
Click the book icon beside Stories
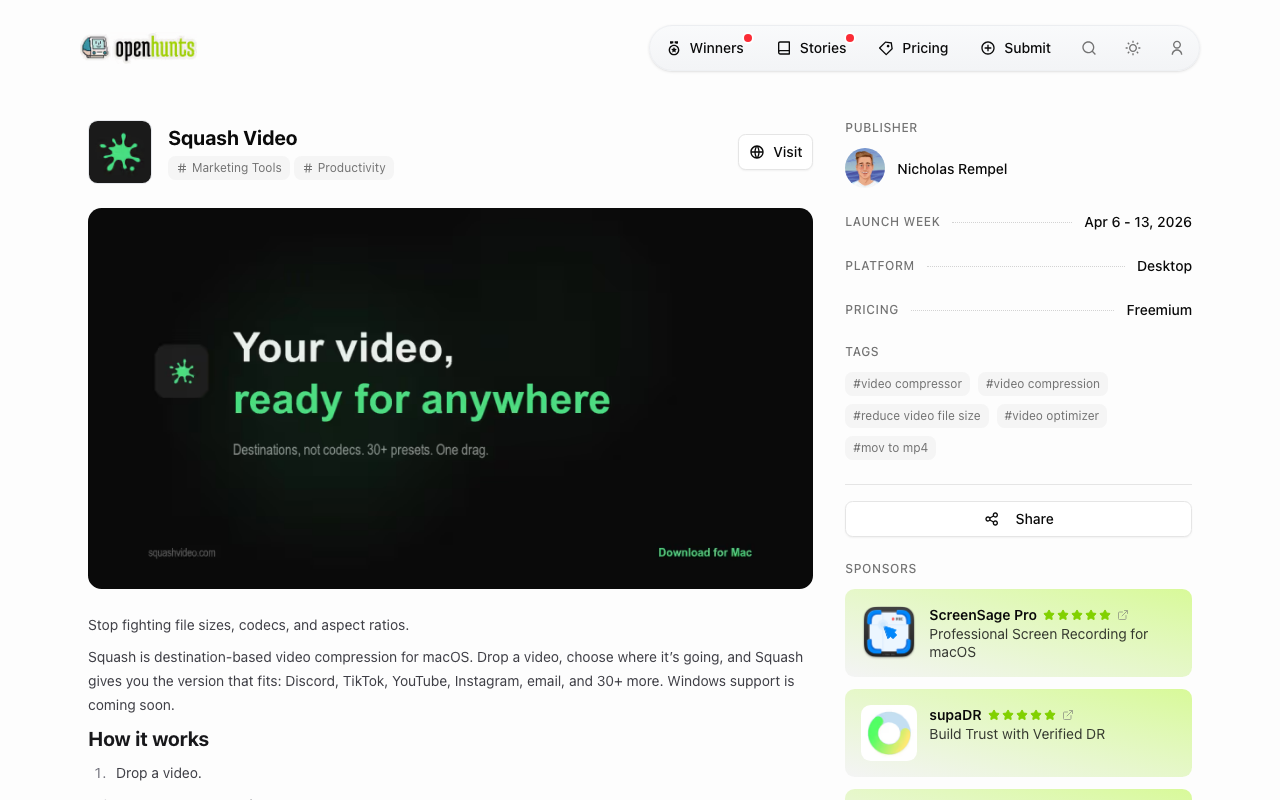pos(784,48)
